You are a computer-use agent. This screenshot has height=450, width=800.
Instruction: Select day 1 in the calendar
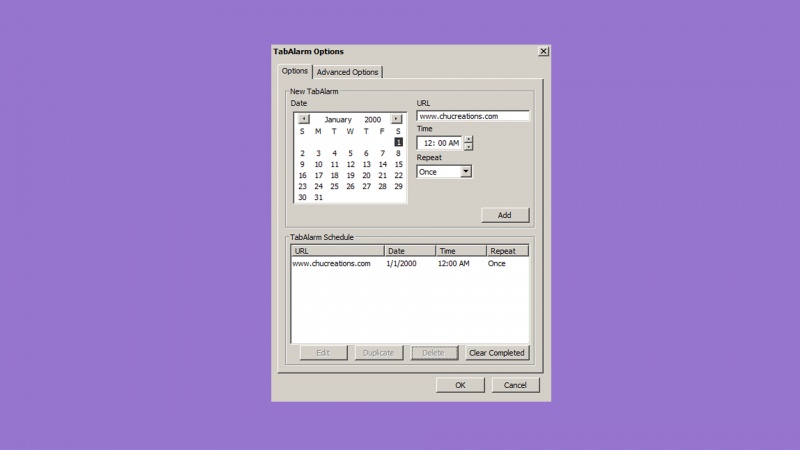coord(398,142)
